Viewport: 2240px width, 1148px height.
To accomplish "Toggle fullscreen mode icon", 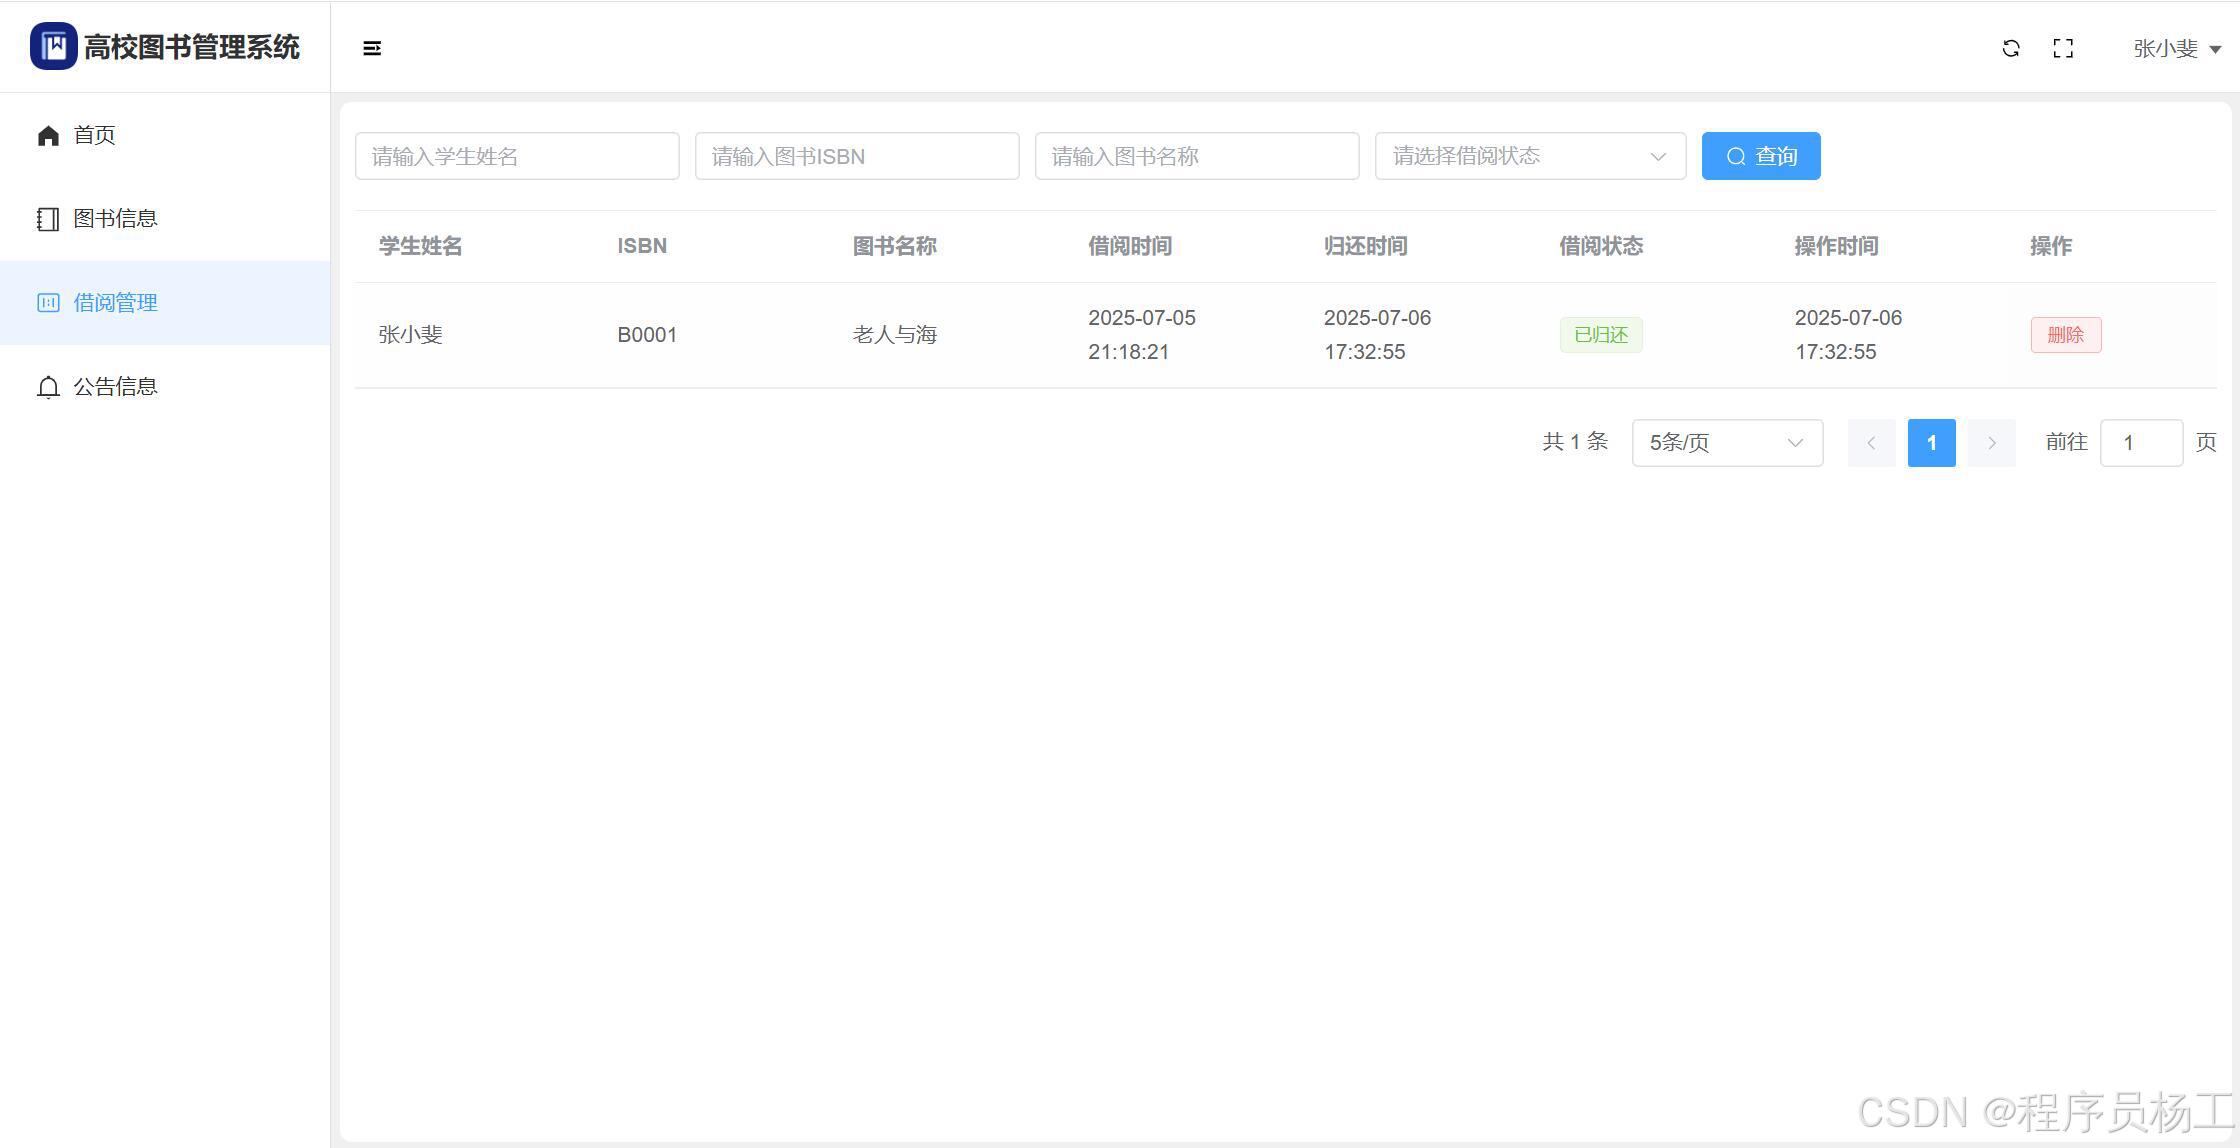I will pos(2063,48).
